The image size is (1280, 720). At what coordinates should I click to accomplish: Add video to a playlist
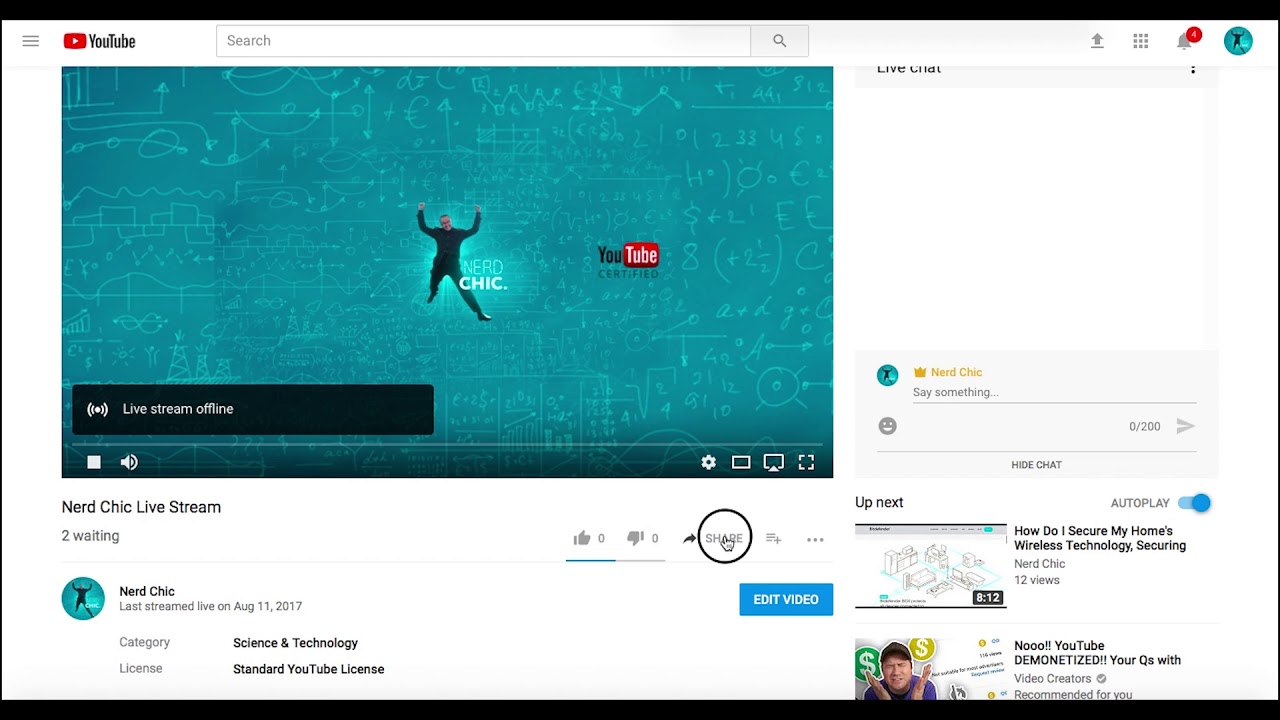(x=773, y=538)
